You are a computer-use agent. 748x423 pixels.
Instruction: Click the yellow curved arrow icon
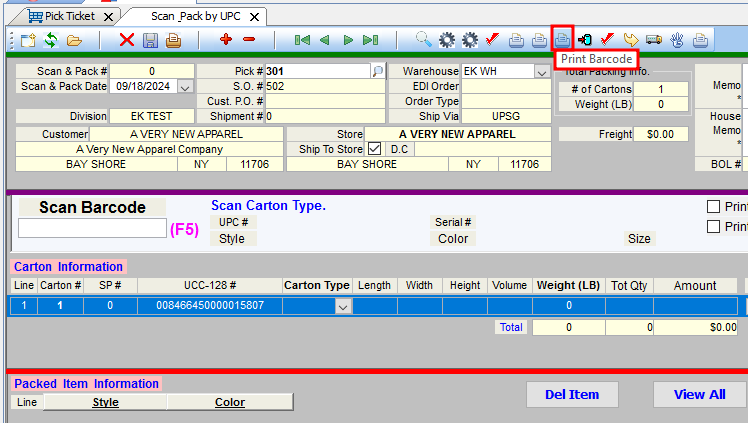click(x=631, y=40)
